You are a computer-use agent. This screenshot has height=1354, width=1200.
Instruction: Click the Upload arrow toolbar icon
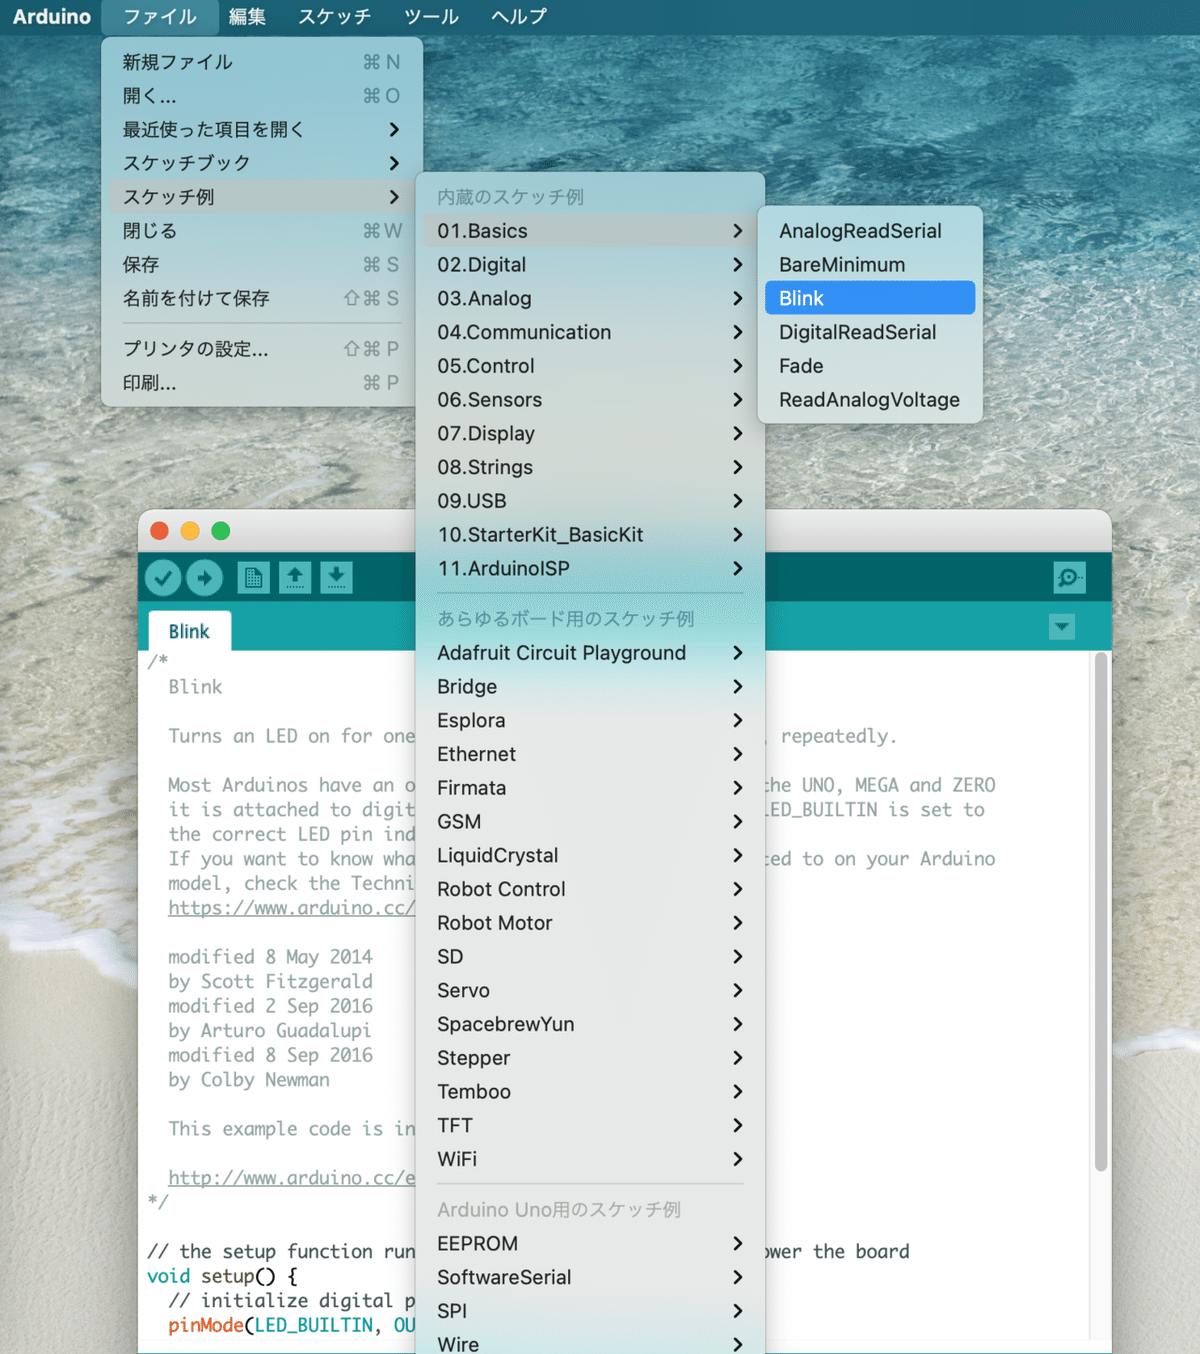coord(205,577)
